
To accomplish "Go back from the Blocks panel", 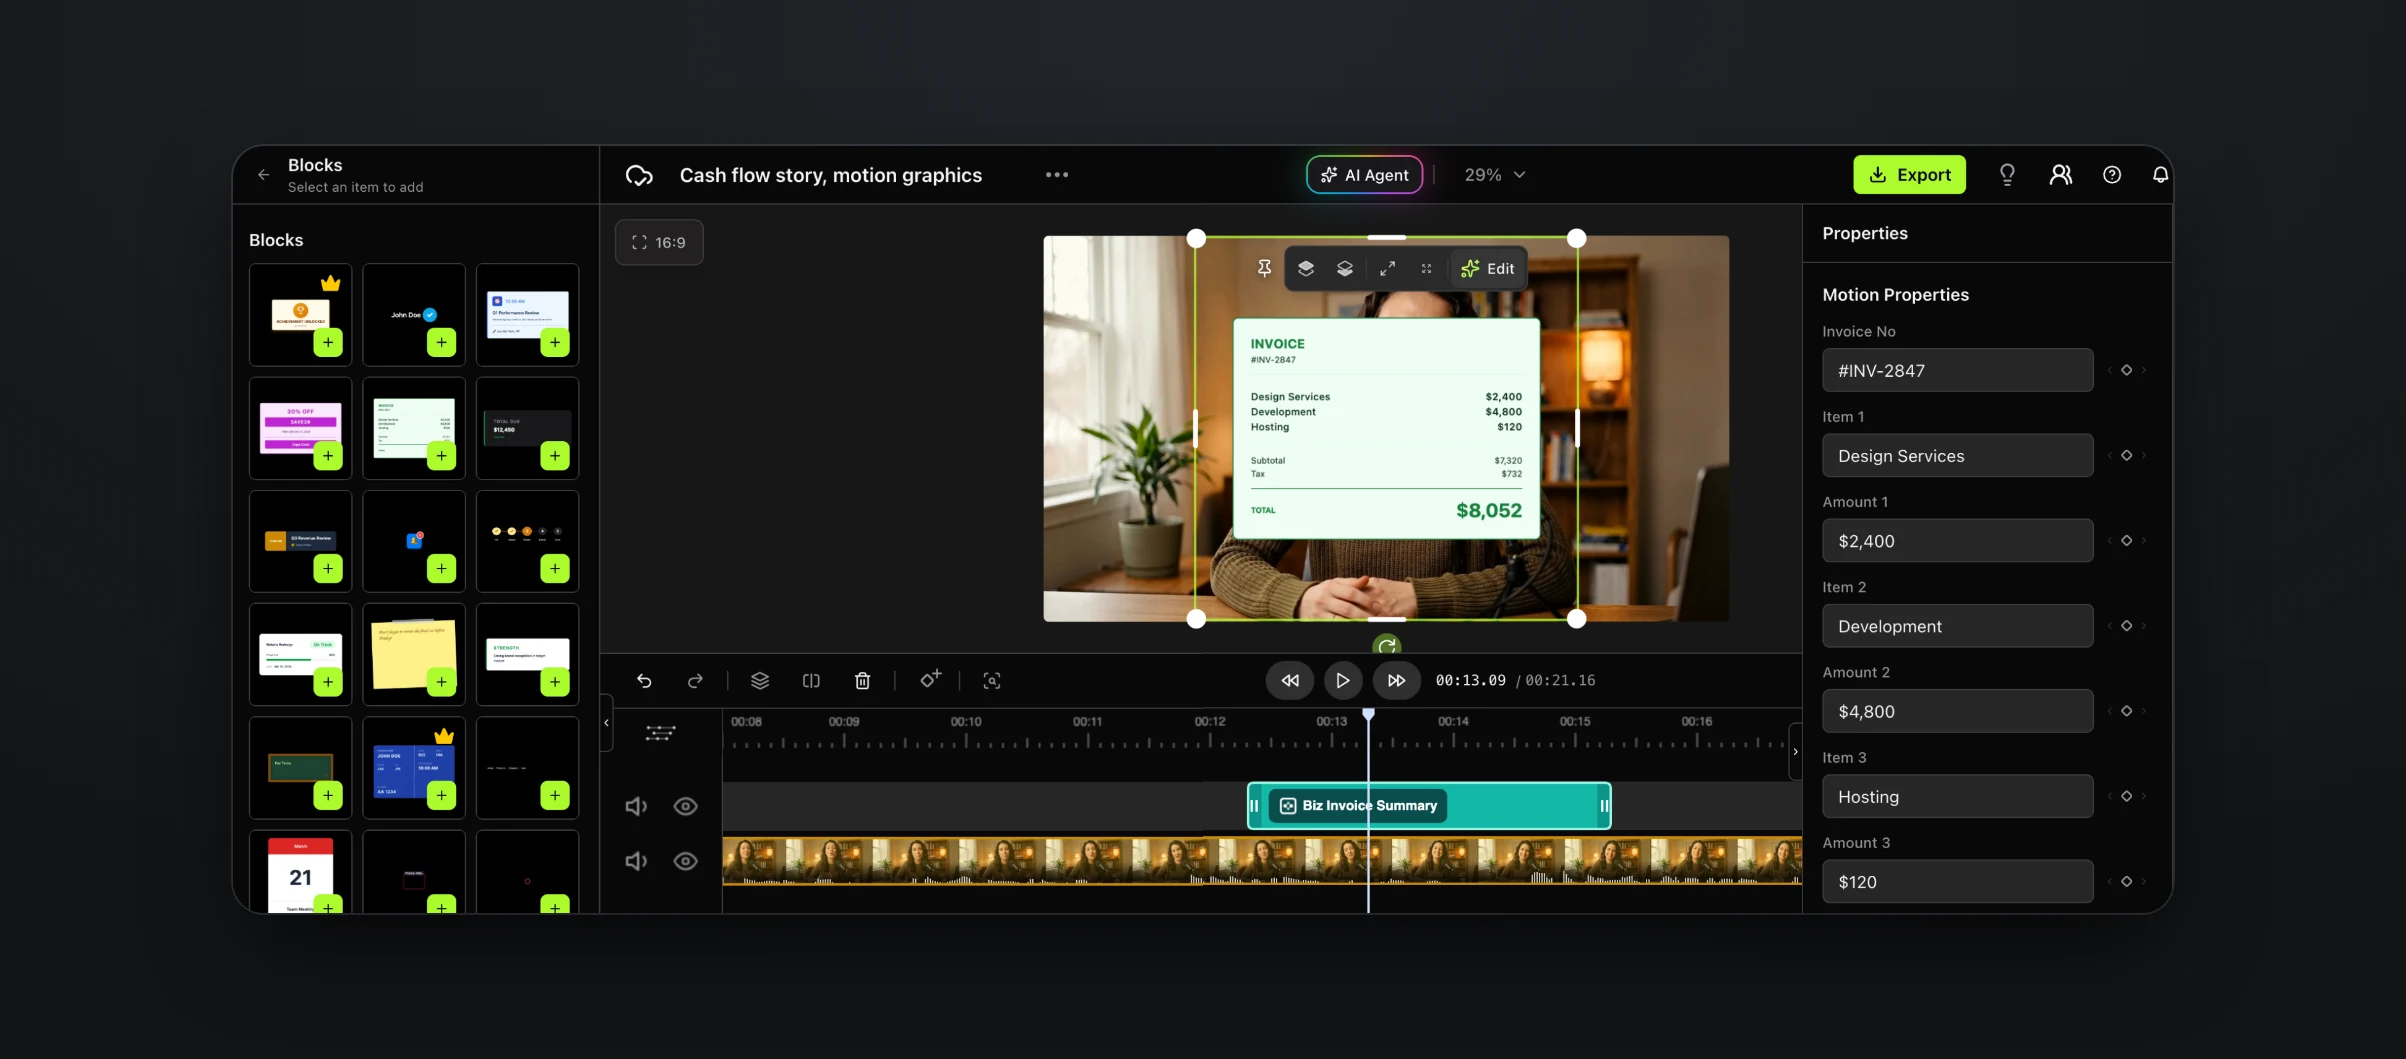I will [264, 175].
